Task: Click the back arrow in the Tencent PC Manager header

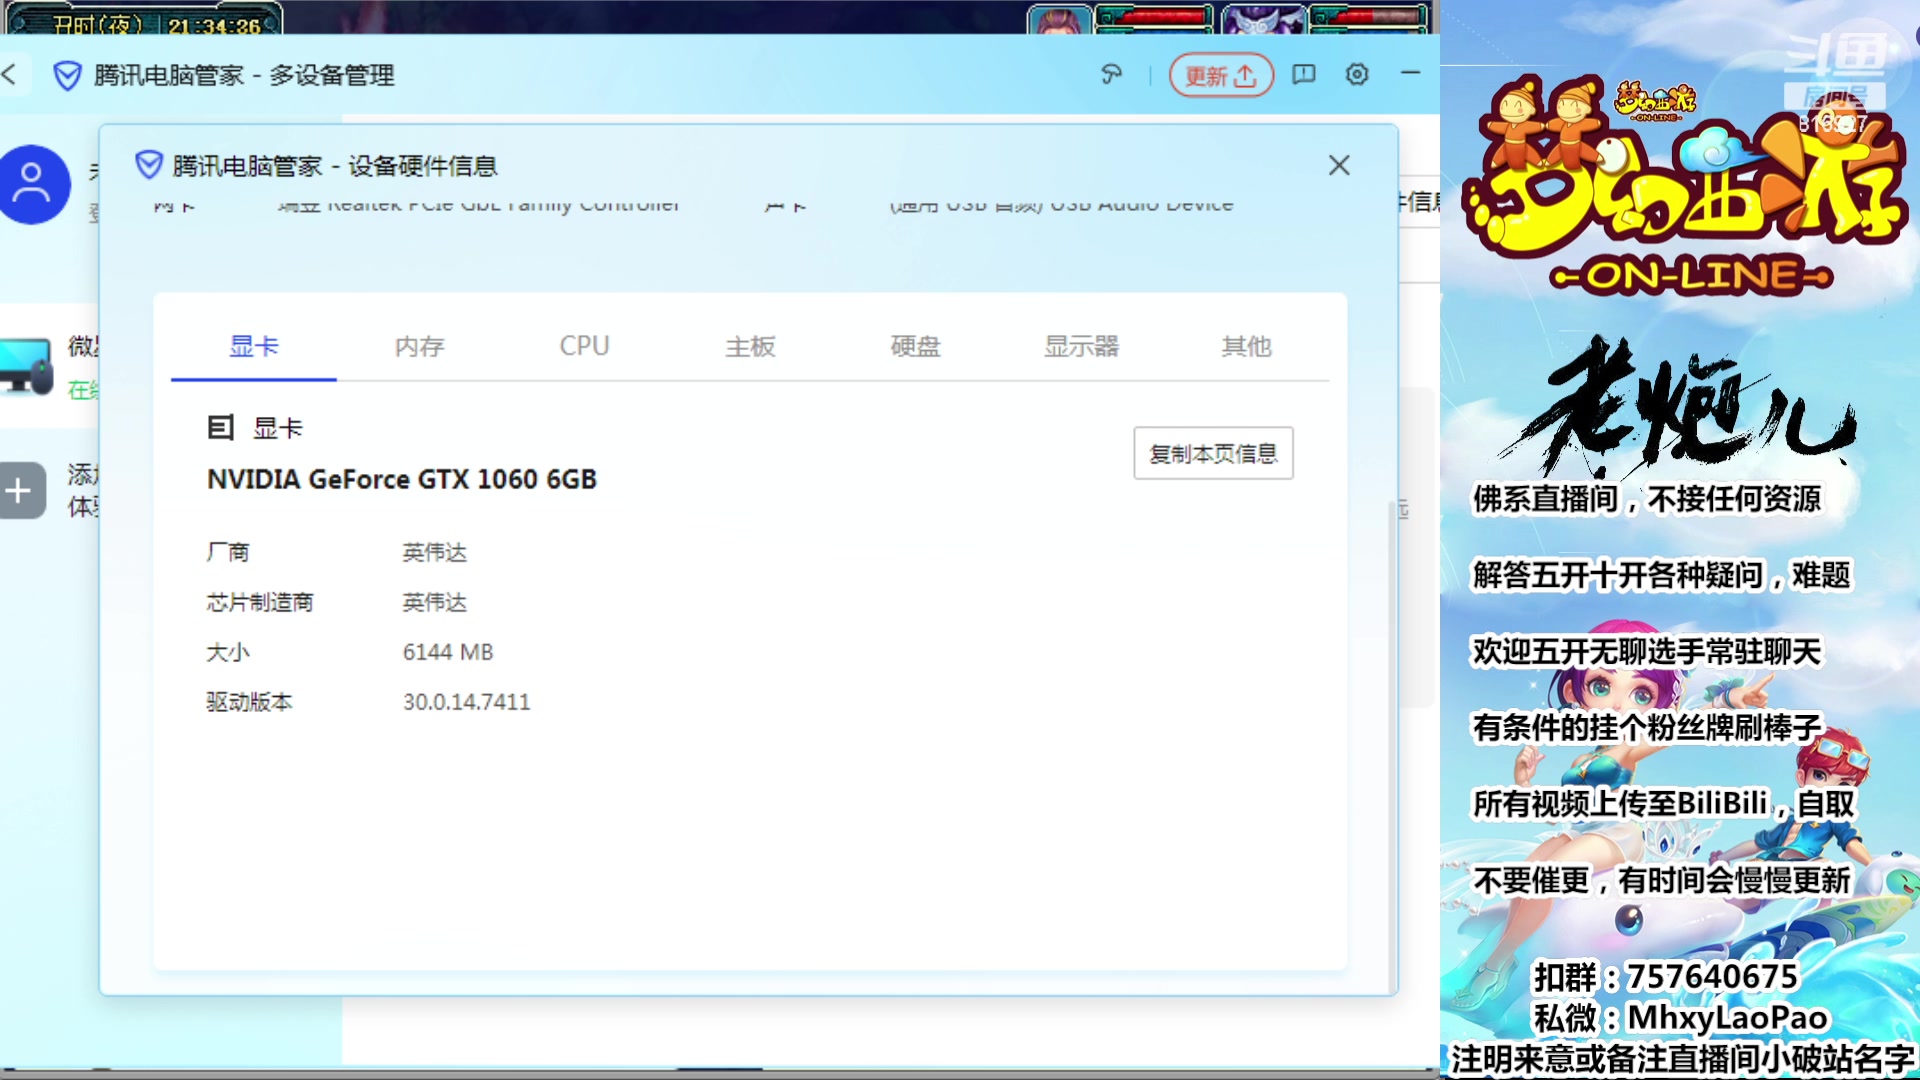Action: (10, 74)
